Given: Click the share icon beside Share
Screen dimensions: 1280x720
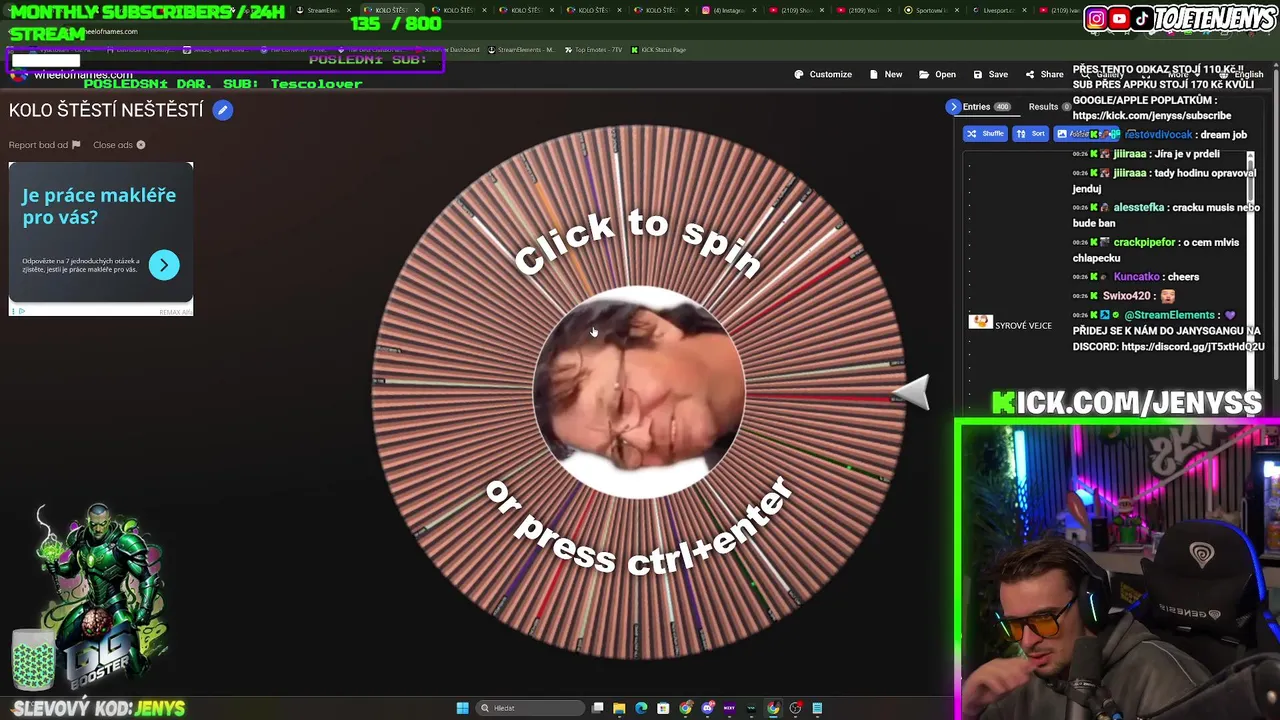Looking at the screenshot, I should (x=1030, y=74).
